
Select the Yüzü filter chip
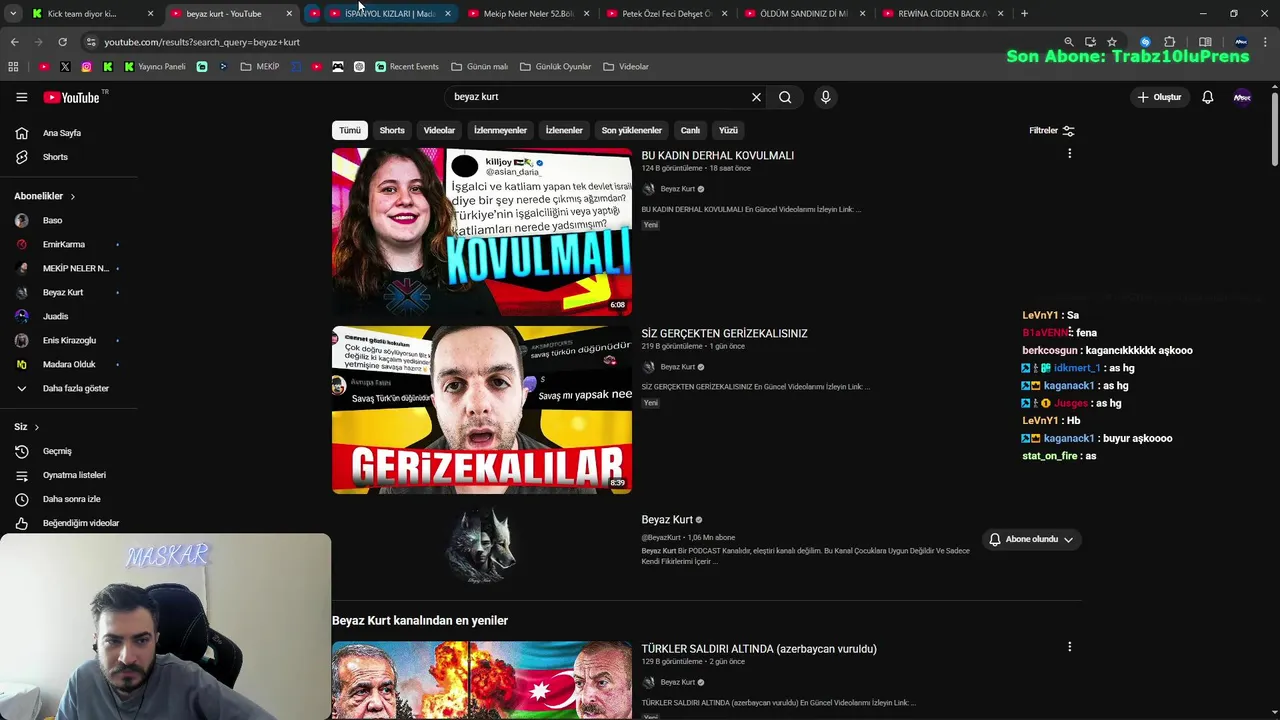click(x=728, y=130)
